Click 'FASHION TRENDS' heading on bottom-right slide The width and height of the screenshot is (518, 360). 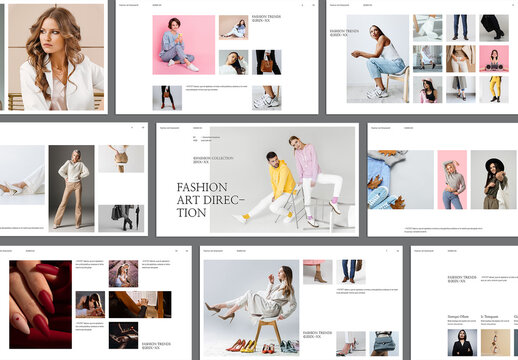(x=462, y=279)
